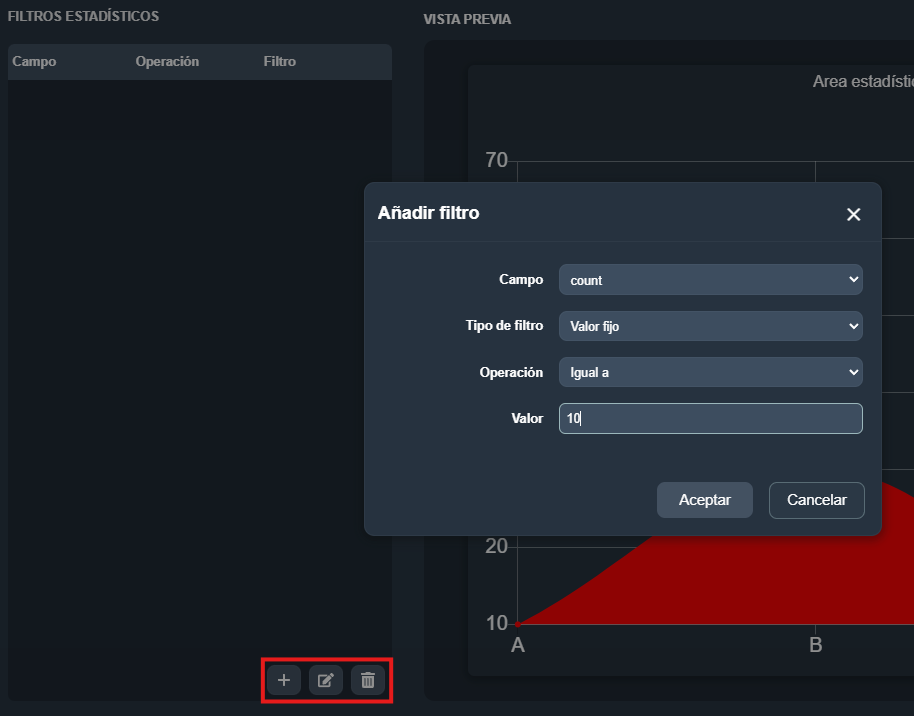Screen dimensions: 914x716
Task: Click the B label on chart x-axis
Action: tap(815, 645)
